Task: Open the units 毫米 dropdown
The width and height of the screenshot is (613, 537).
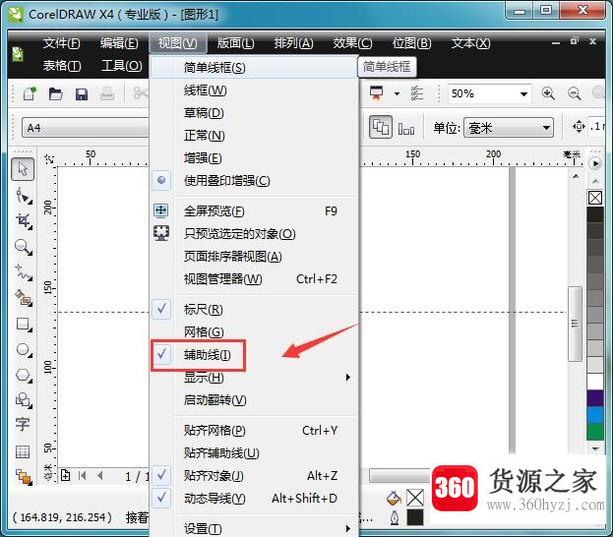Action: [x=546, y=128]
